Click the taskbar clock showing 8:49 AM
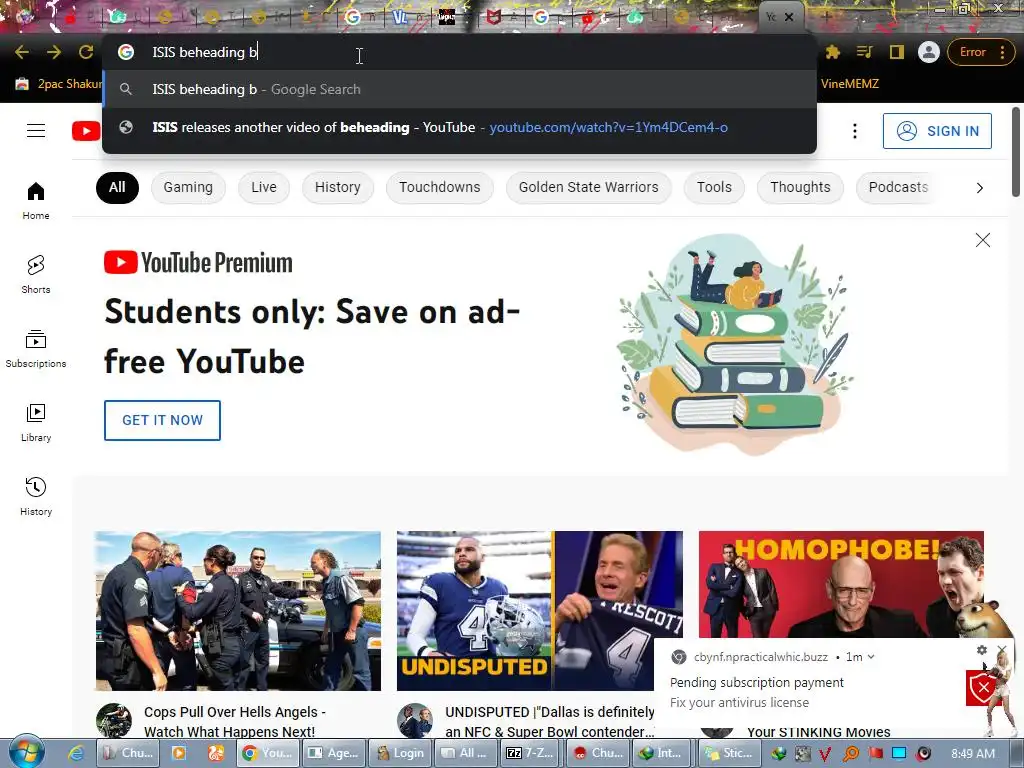 972,754
